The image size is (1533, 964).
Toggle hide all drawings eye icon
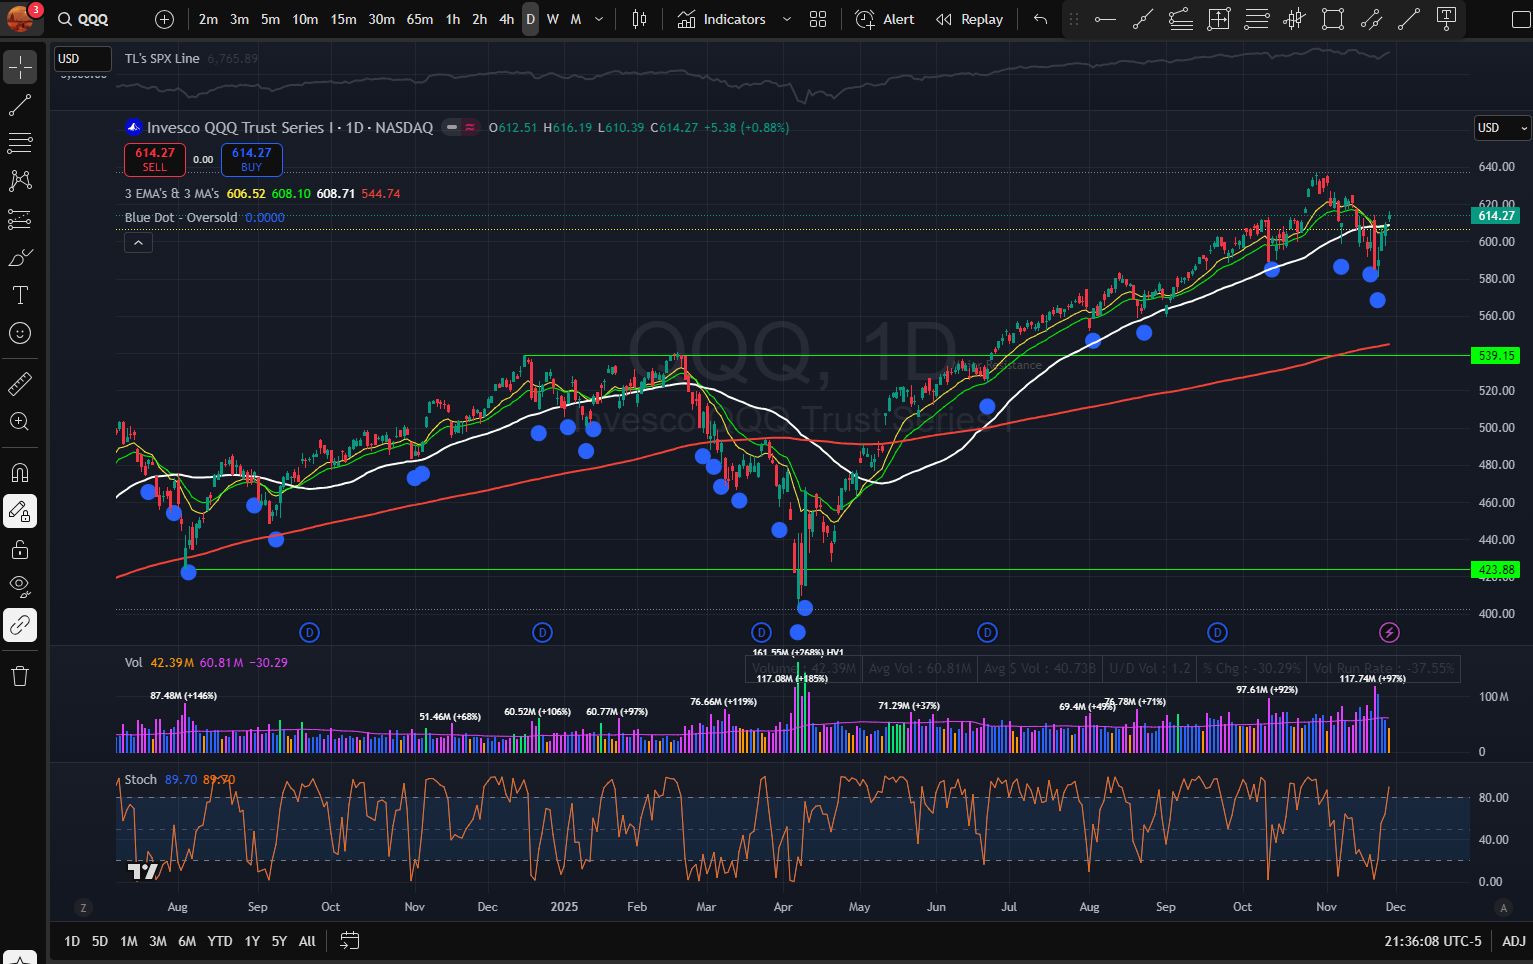(20, 587)
